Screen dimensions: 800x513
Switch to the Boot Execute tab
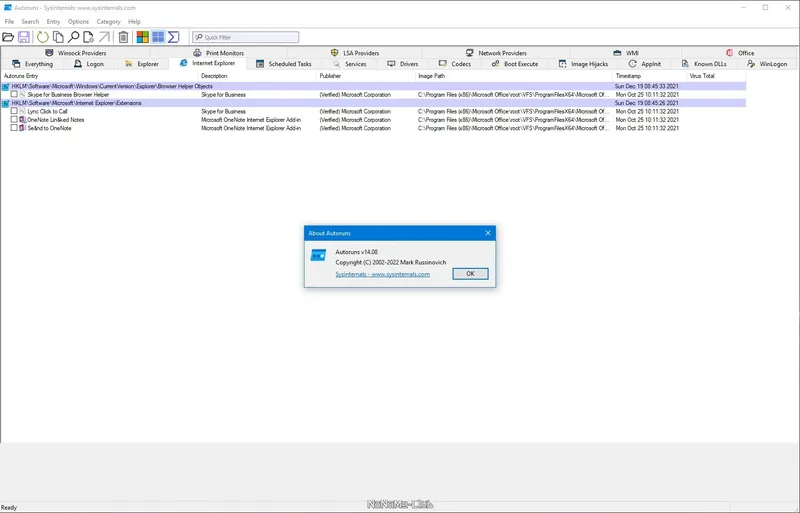click(515, 64)
